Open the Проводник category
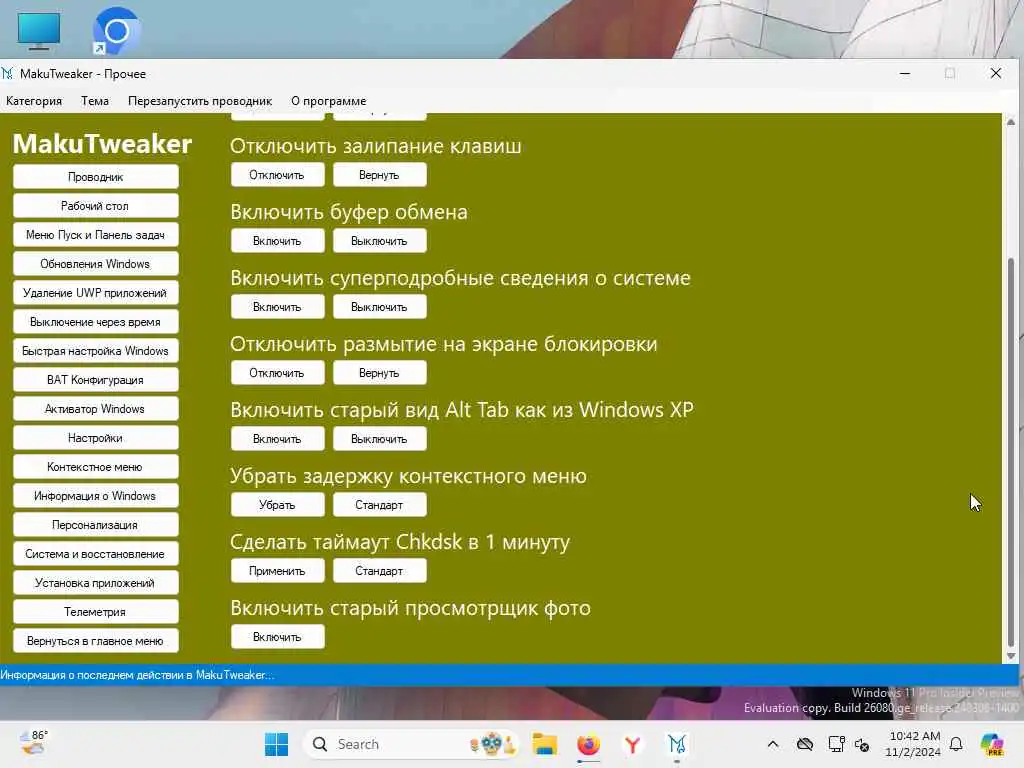 (95, 177)
